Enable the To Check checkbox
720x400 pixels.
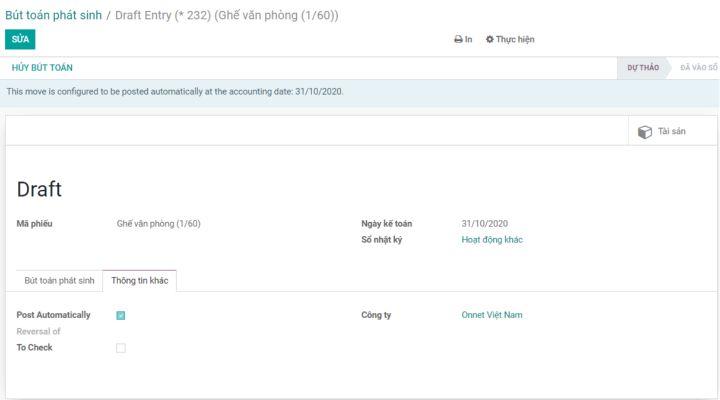click(x=121, y=348)
